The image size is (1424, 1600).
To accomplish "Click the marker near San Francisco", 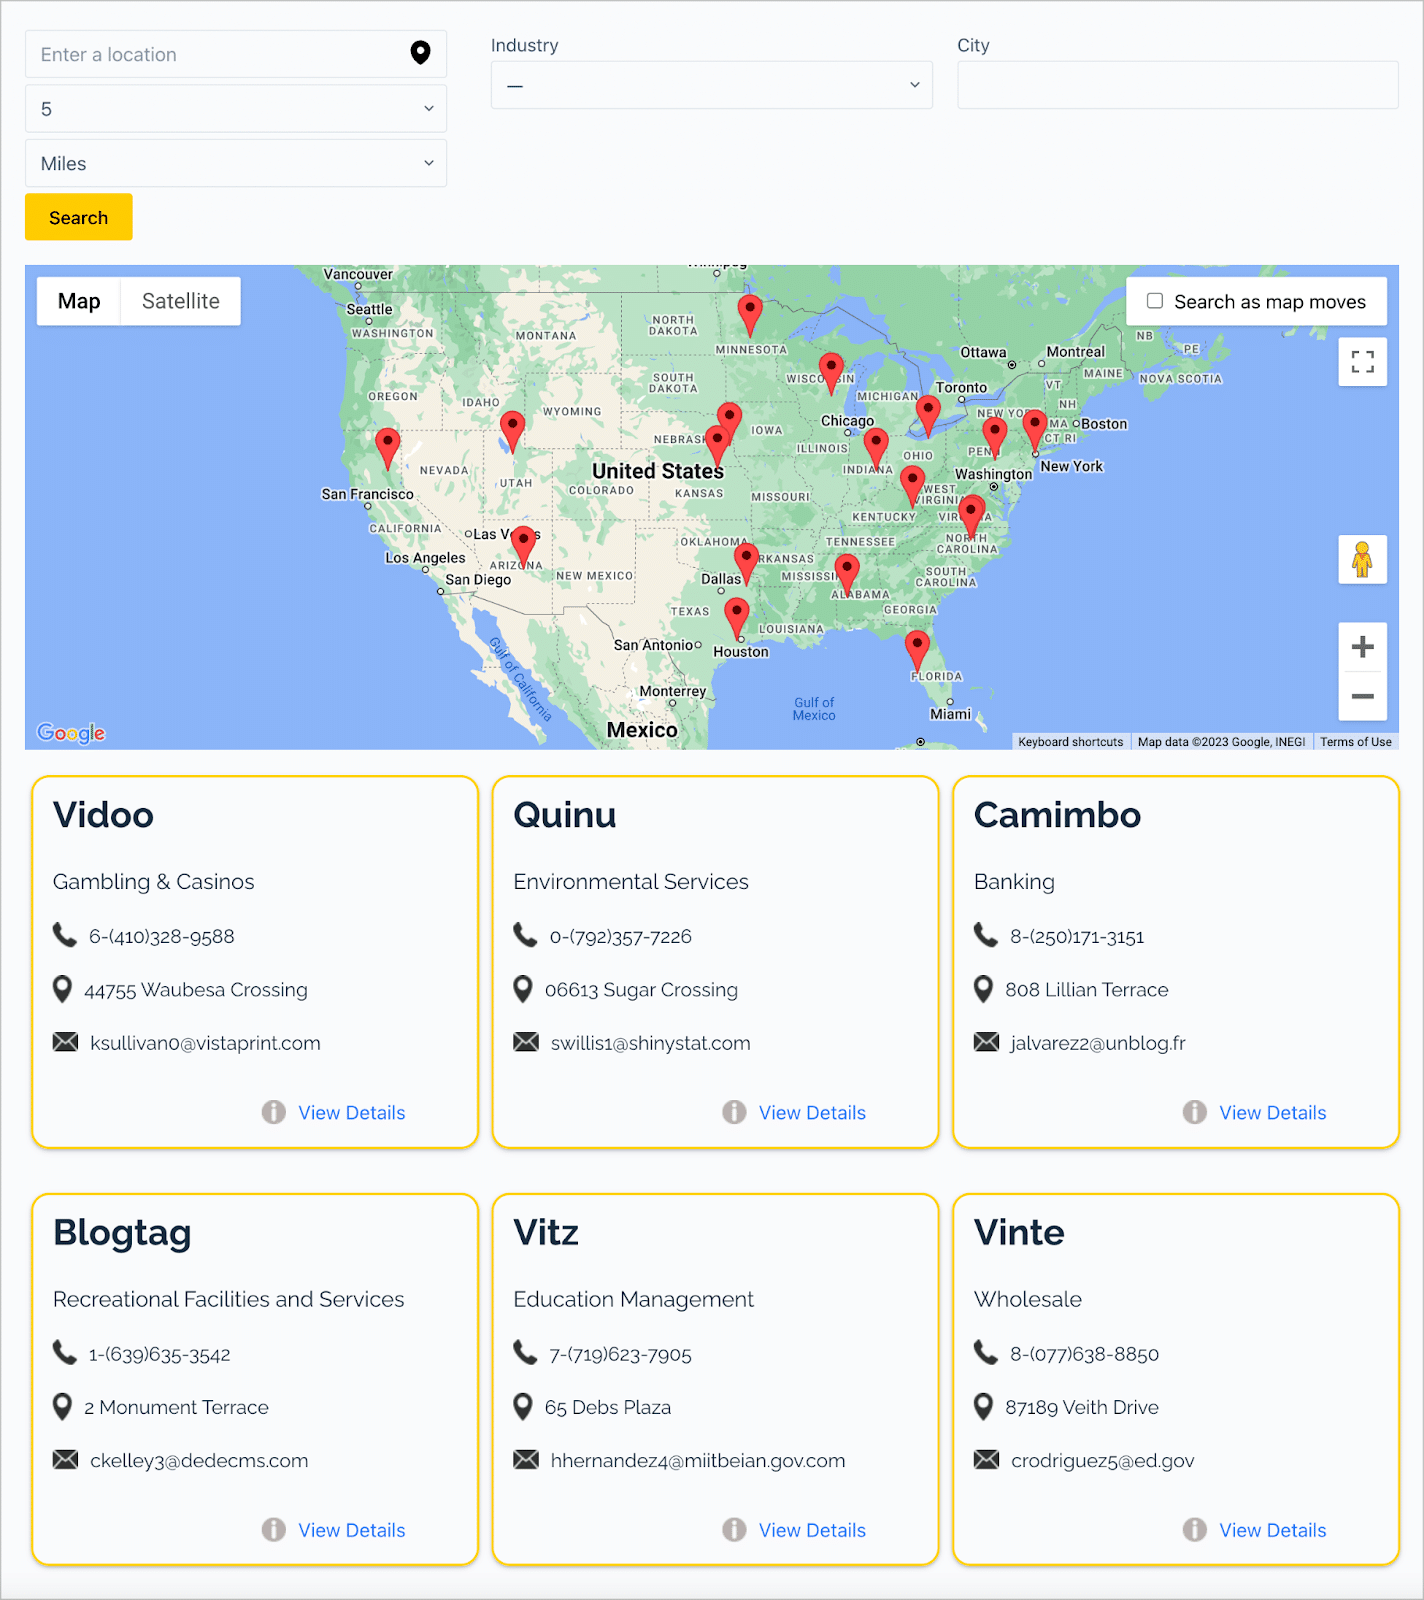I will (x=388, y=448).
